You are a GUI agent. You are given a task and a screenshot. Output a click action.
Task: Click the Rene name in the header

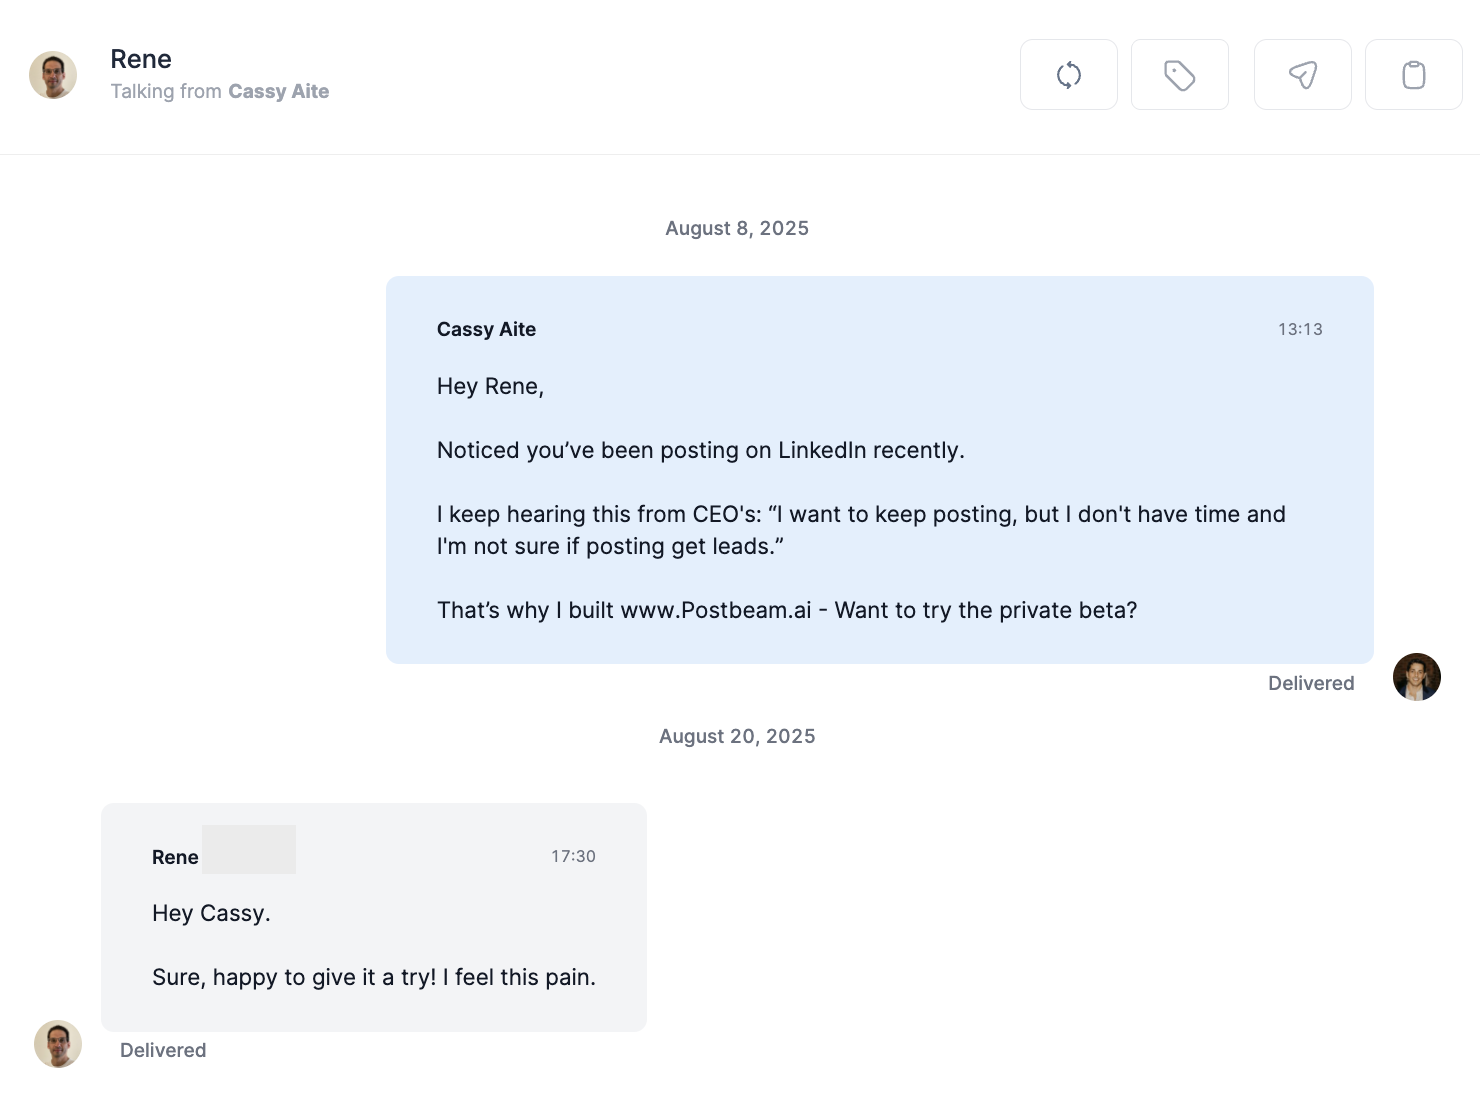click(140, 59)
